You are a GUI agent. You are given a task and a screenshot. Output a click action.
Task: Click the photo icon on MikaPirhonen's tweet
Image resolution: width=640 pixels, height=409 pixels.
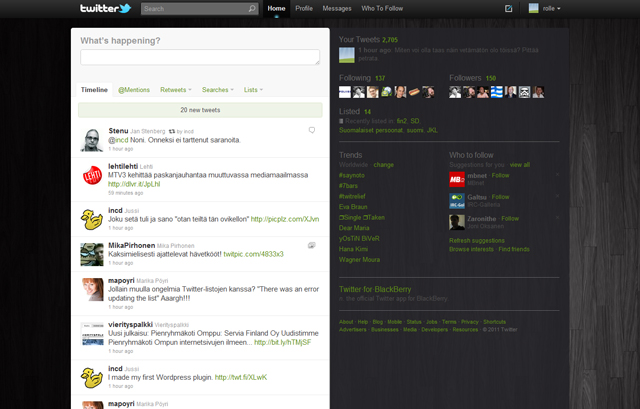click(x=311, y=245)
